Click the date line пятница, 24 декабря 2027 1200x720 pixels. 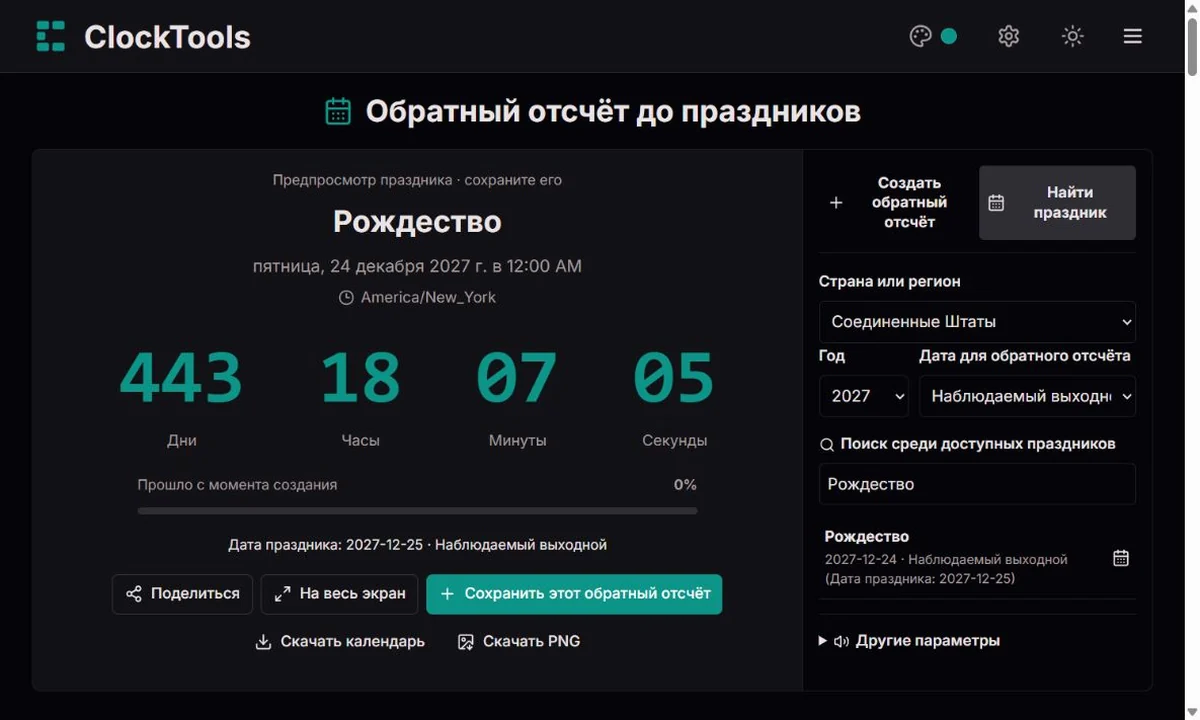pos(417,267)
